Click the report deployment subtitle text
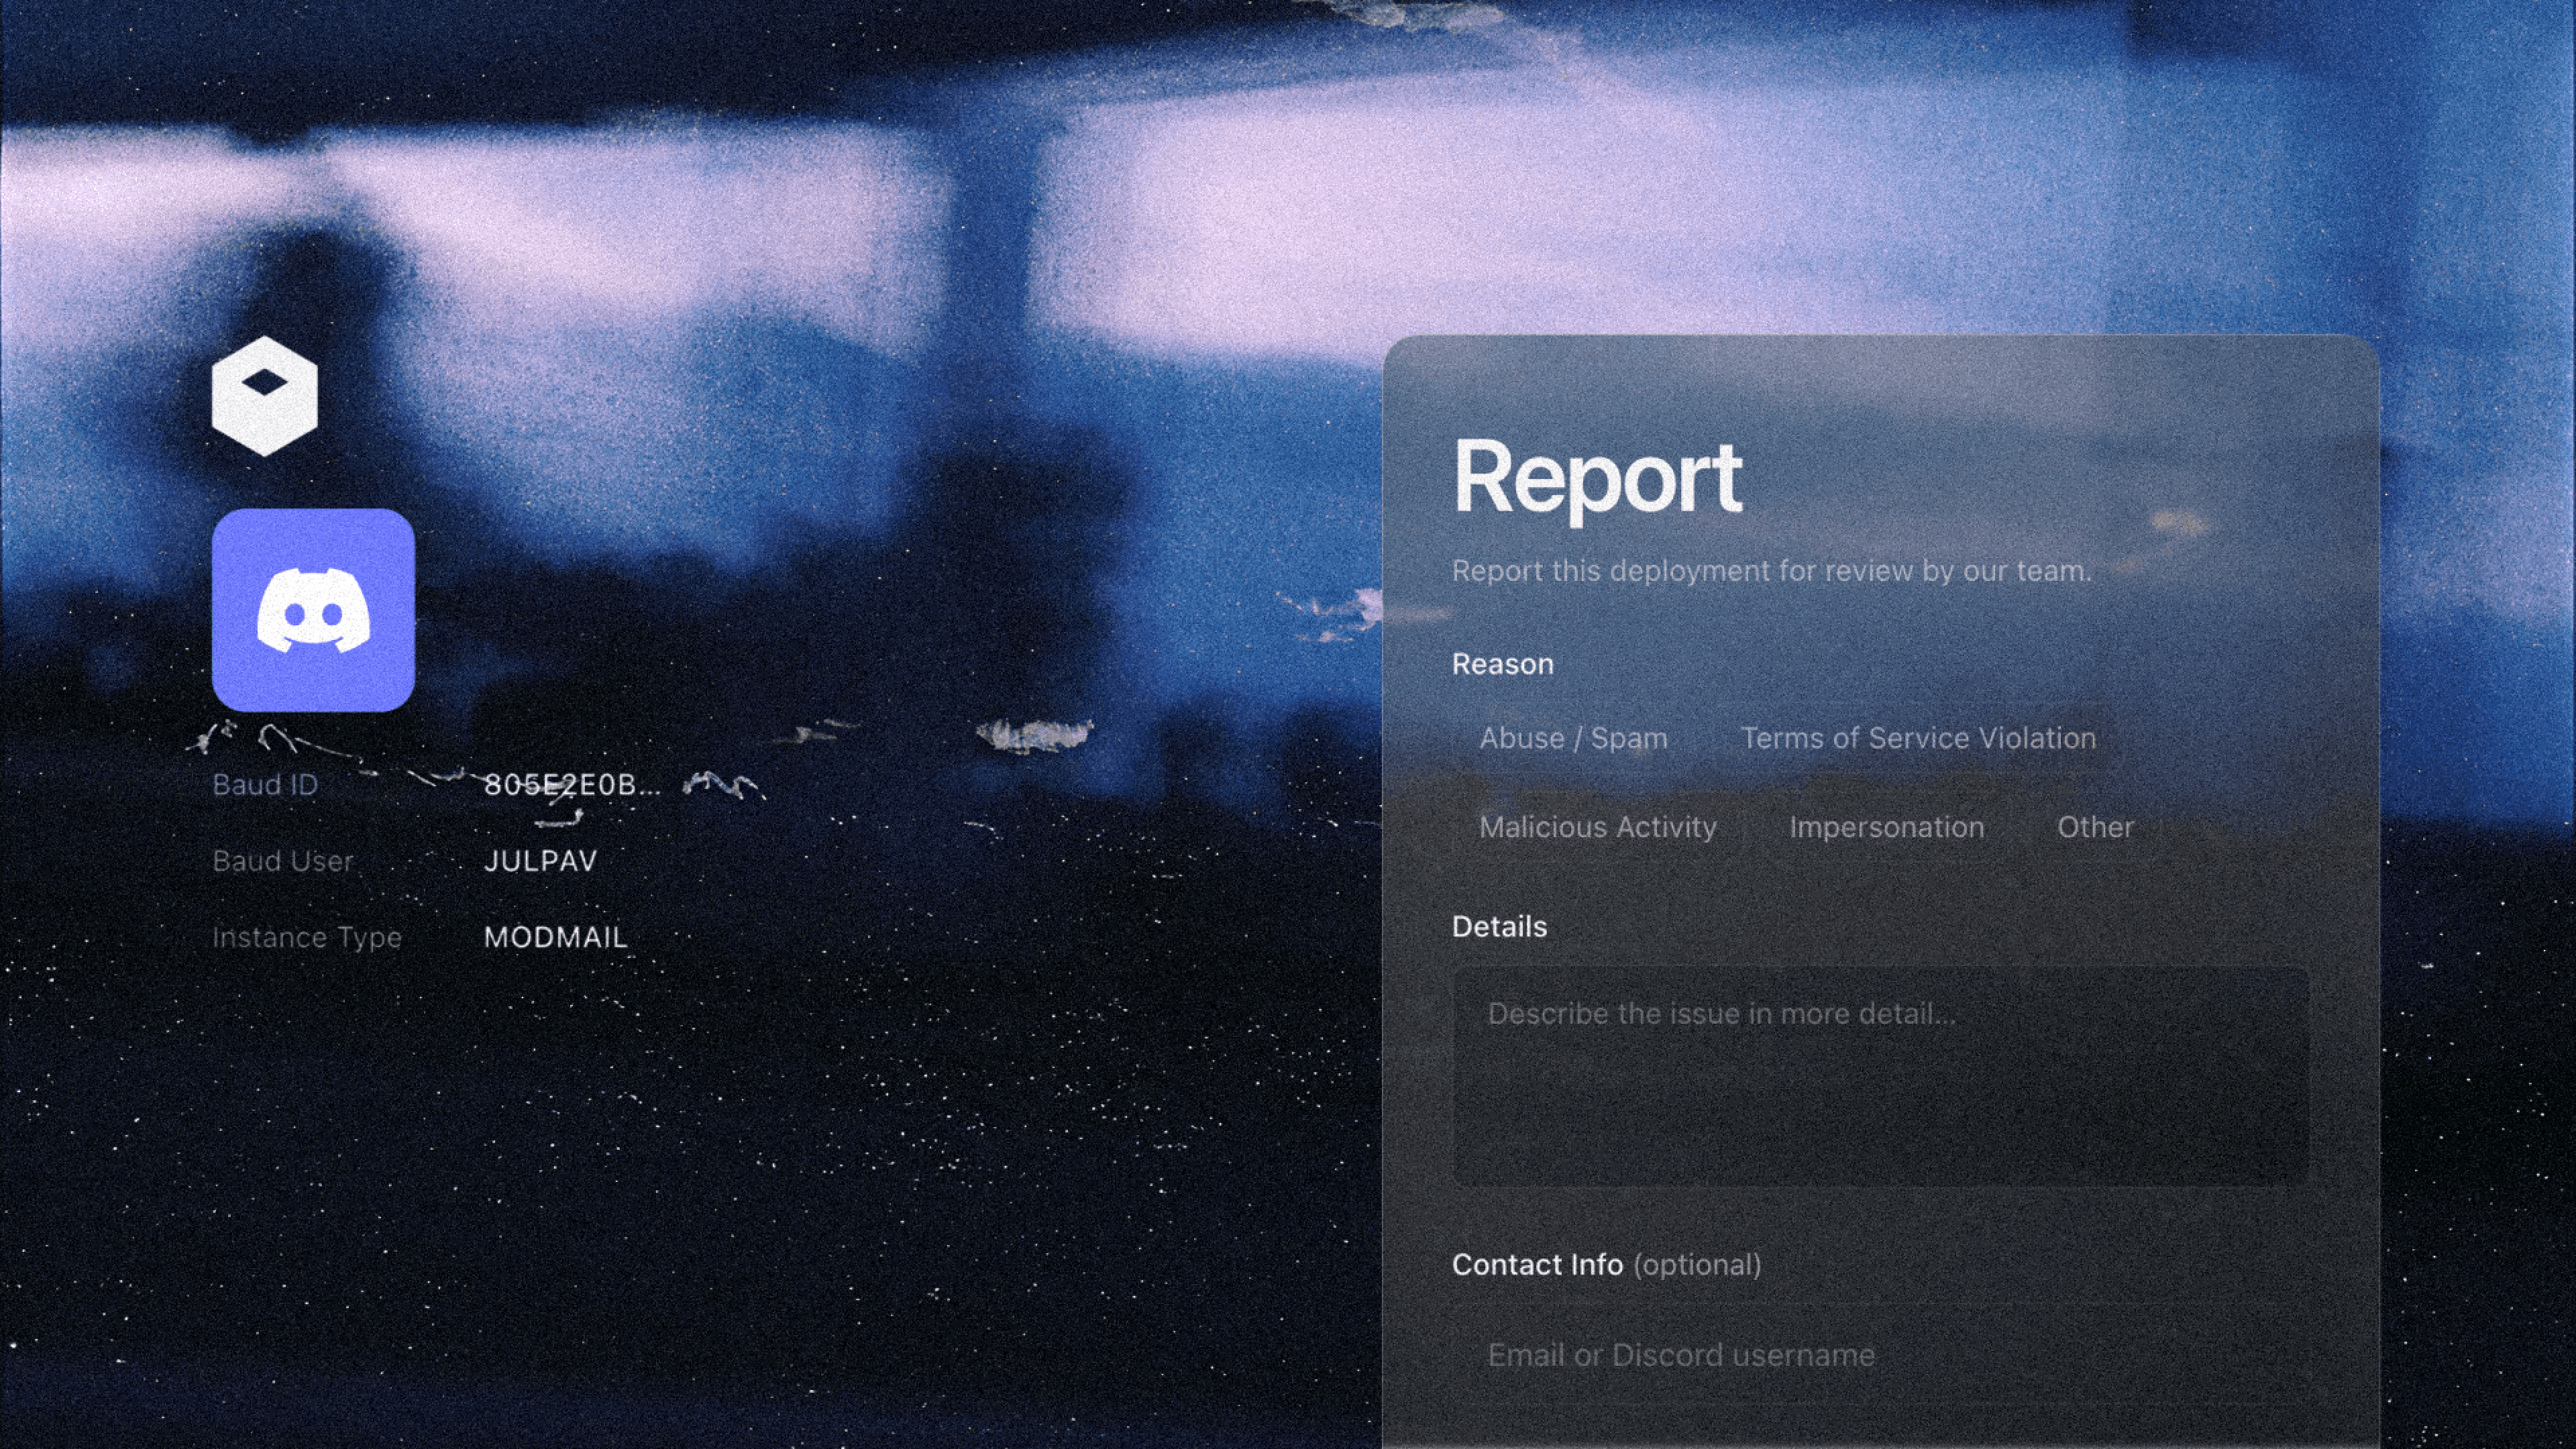This screenshot has height=1449, width=2576. 1771,571
